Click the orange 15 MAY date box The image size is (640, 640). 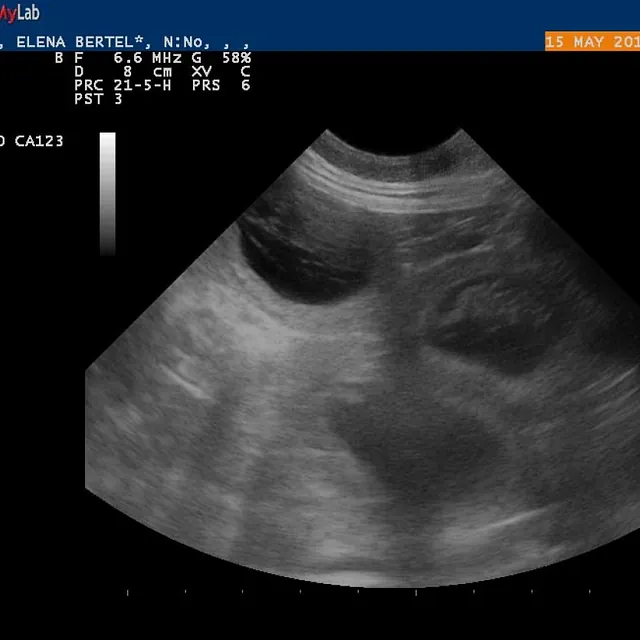[x=591, y=42]
